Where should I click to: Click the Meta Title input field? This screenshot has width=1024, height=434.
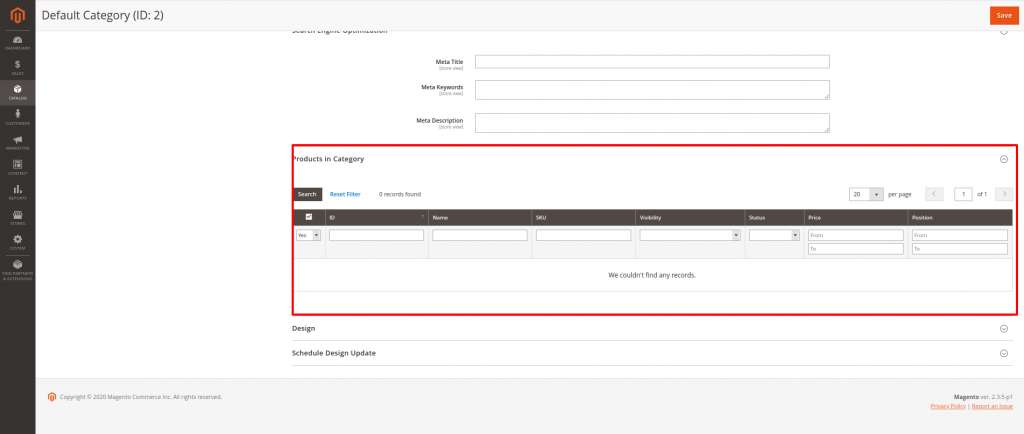click(x=652, y=62)
